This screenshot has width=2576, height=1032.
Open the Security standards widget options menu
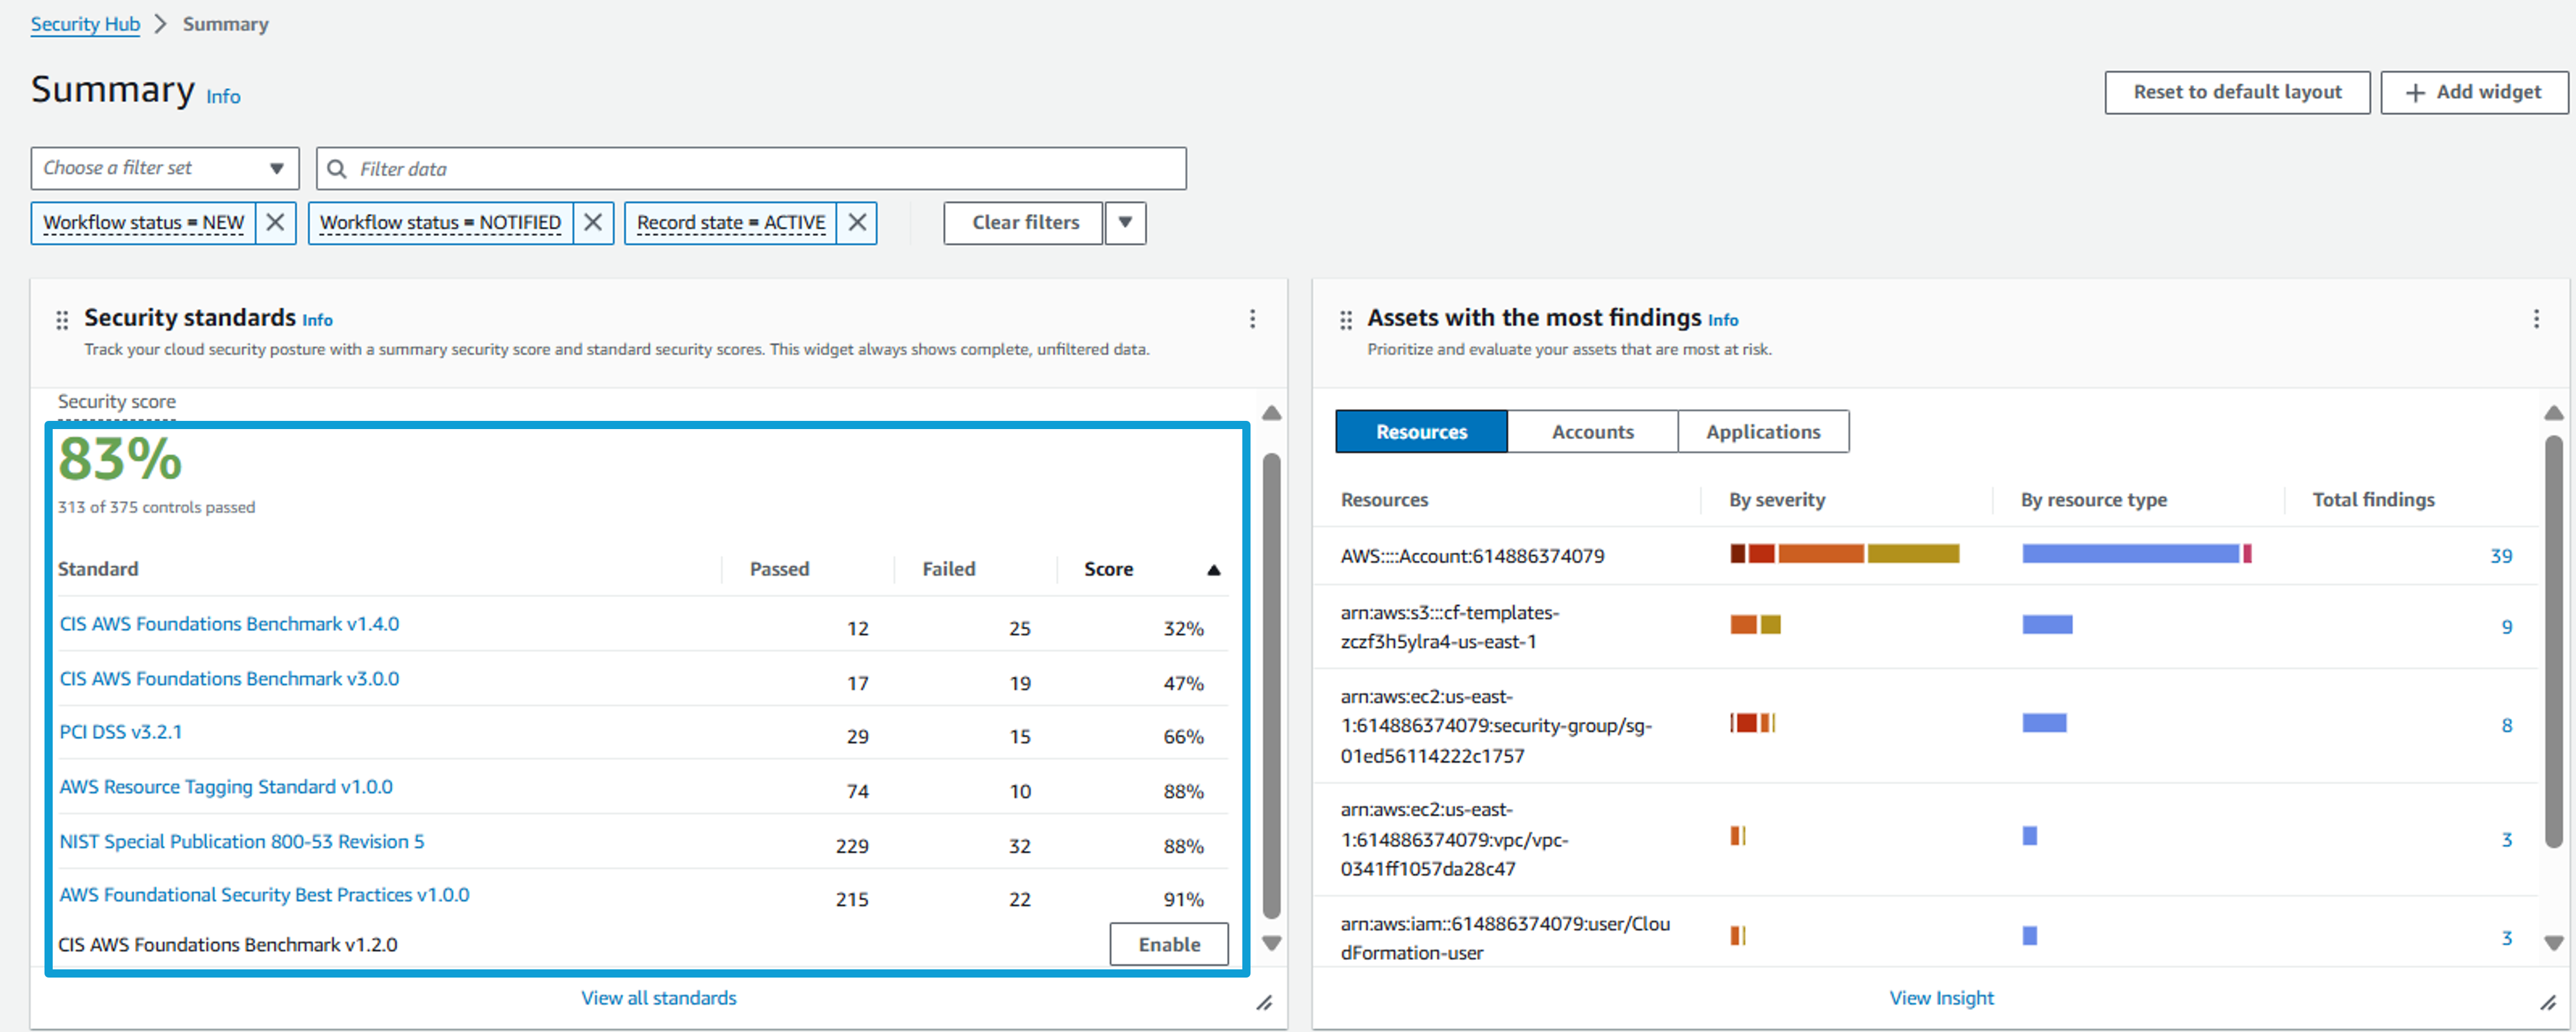coord(1252,319)
